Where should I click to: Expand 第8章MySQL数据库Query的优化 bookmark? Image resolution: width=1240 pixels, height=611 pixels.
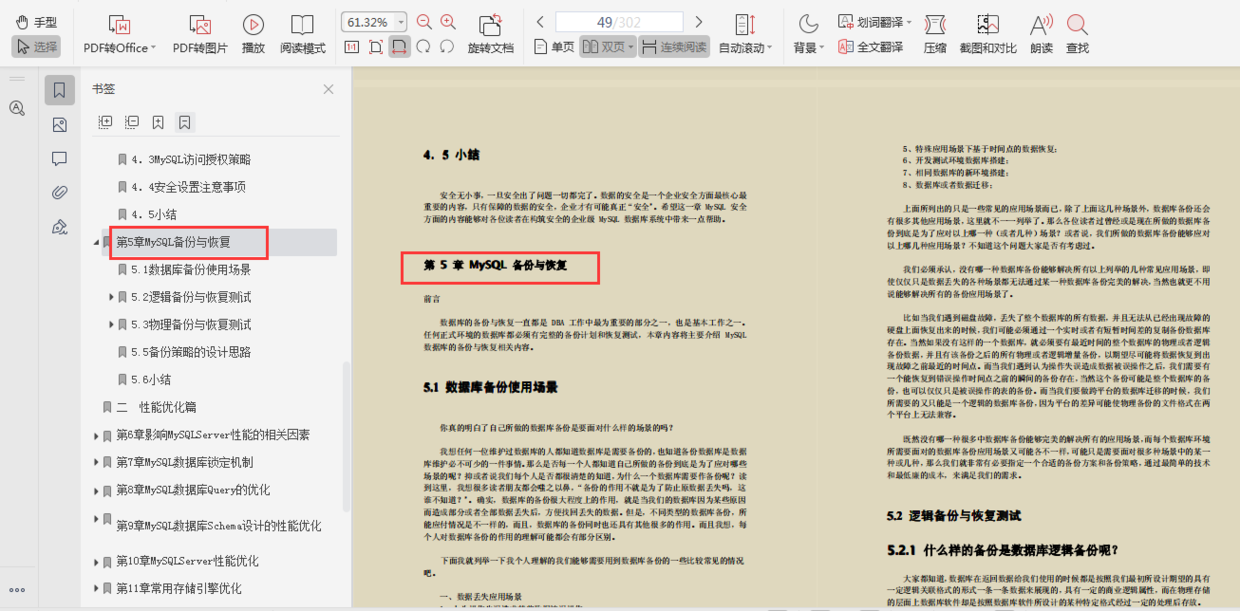point(97,490)
